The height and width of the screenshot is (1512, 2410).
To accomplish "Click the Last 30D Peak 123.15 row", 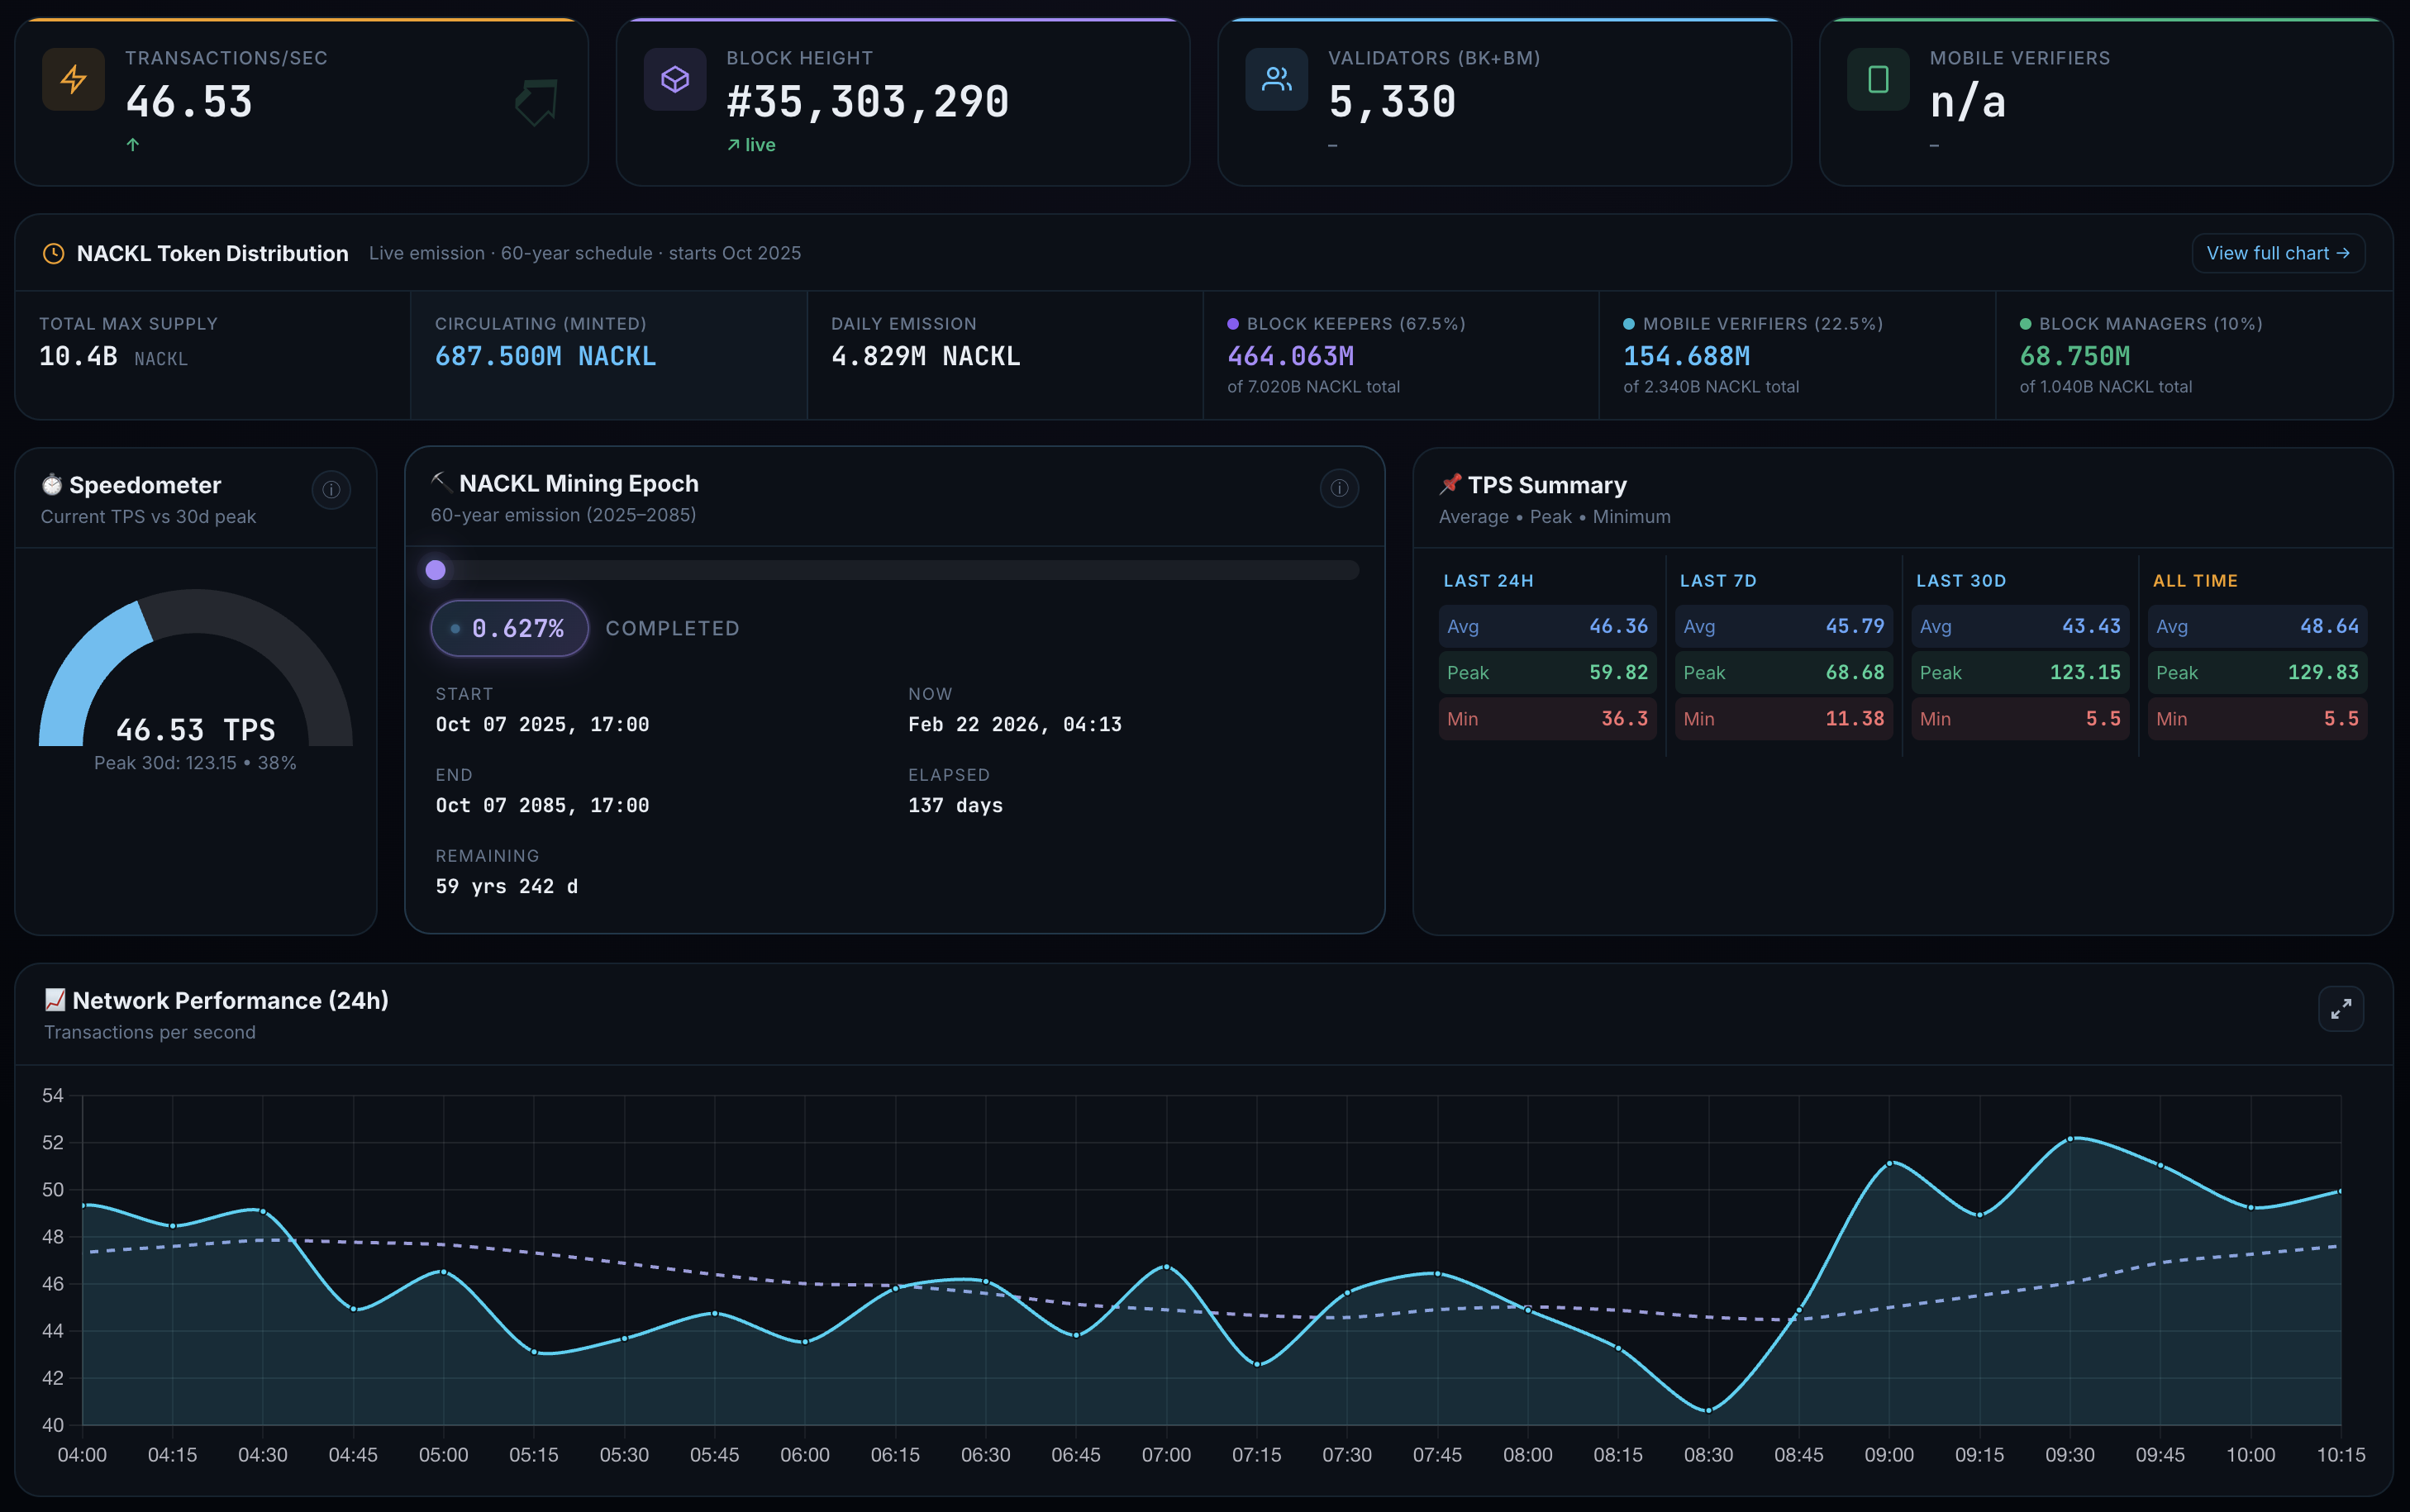I will coord(2019,672).
